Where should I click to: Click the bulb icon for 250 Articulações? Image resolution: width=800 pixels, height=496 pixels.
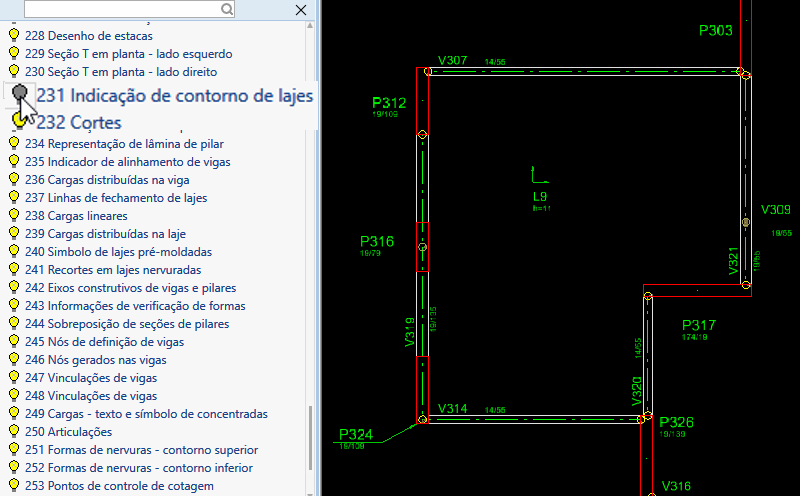coord(14,432)
